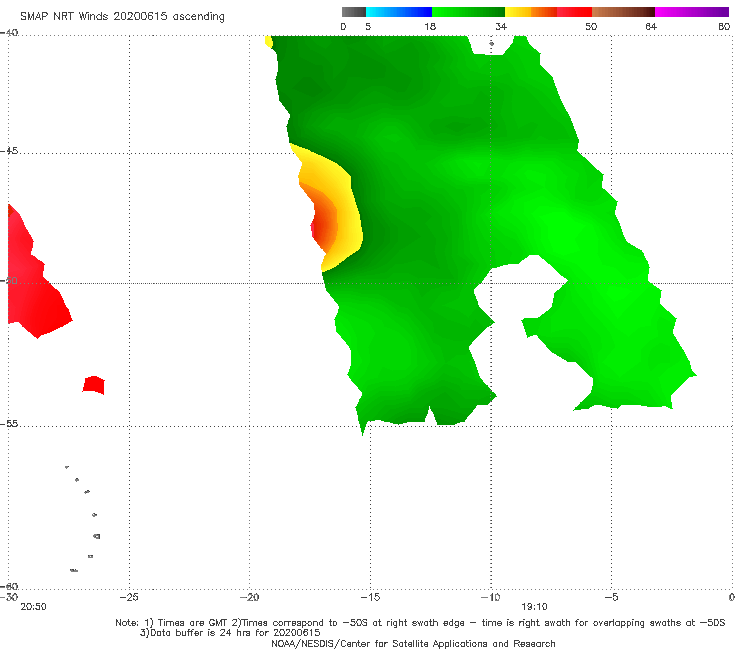The height and width of the screenshot is (650, 740).
Task: Click the small yellow patch at the swath's top-left corner
Action: coord(269,42)
